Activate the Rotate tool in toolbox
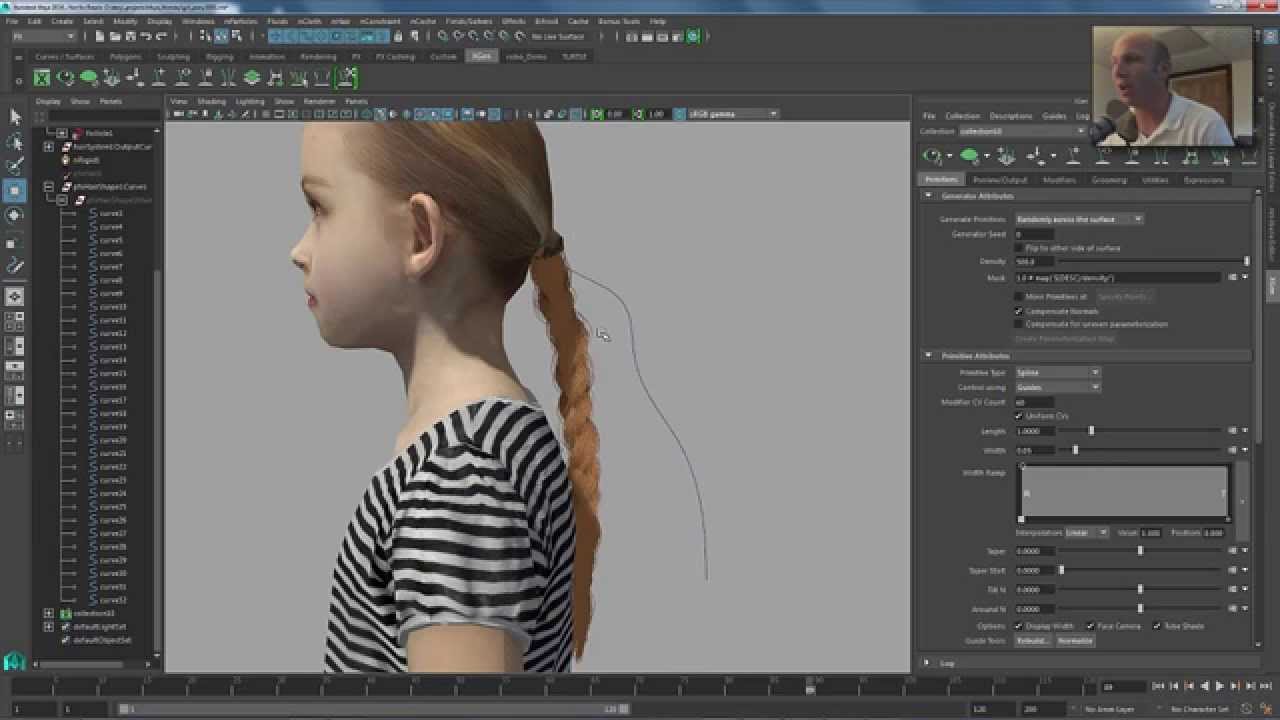This screenshot has width=1280, height=720. point(15,215)
